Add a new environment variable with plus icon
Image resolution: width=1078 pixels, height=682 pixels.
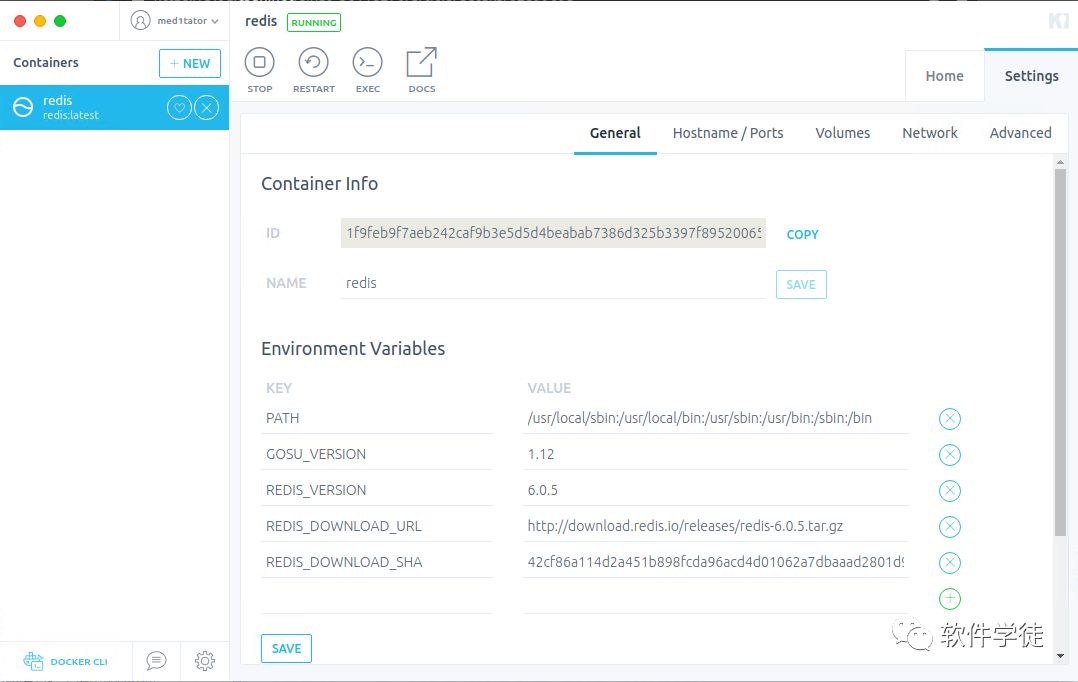click(949, 599)
